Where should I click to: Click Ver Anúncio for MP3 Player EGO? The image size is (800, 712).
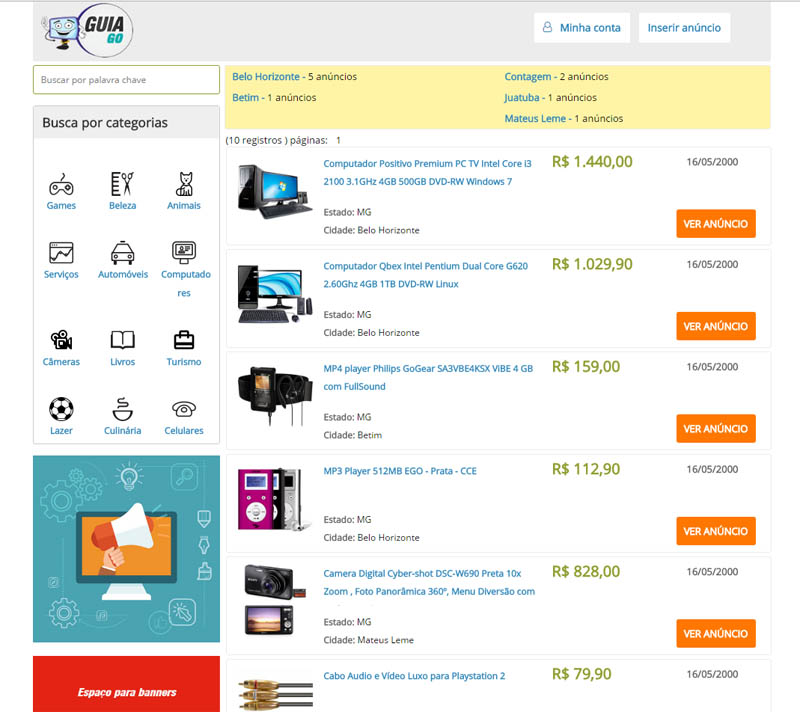pyautogui.click(x=716, y=531)
